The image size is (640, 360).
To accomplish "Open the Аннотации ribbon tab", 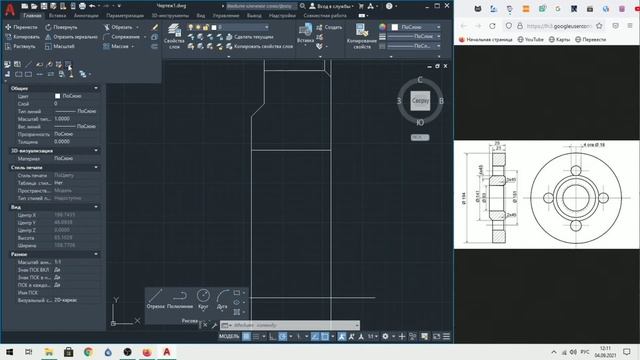I will tap(86, 16).
